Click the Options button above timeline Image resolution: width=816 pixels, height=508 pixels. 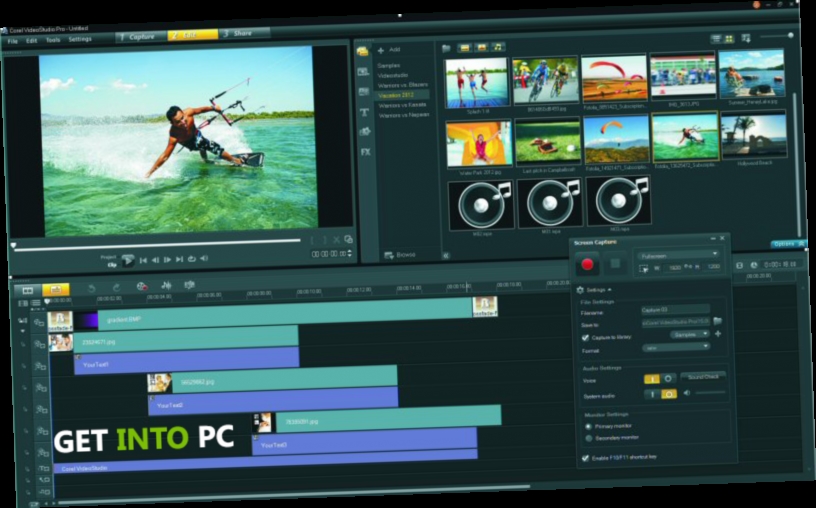click(x=786, y=244)
